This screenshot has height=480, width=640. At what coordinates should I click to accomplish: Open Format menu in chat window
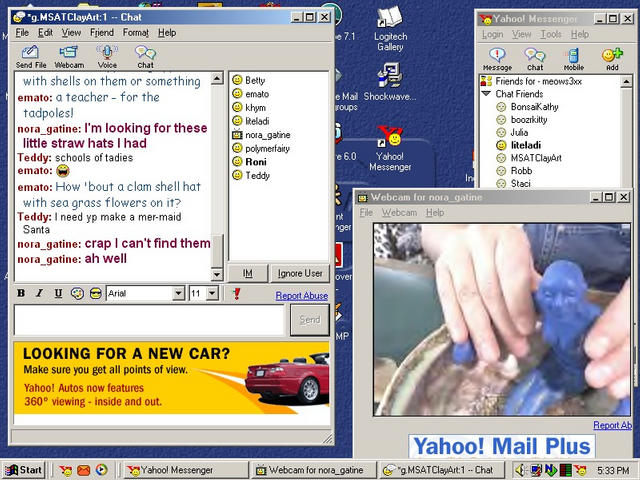[x=136, y=33]
